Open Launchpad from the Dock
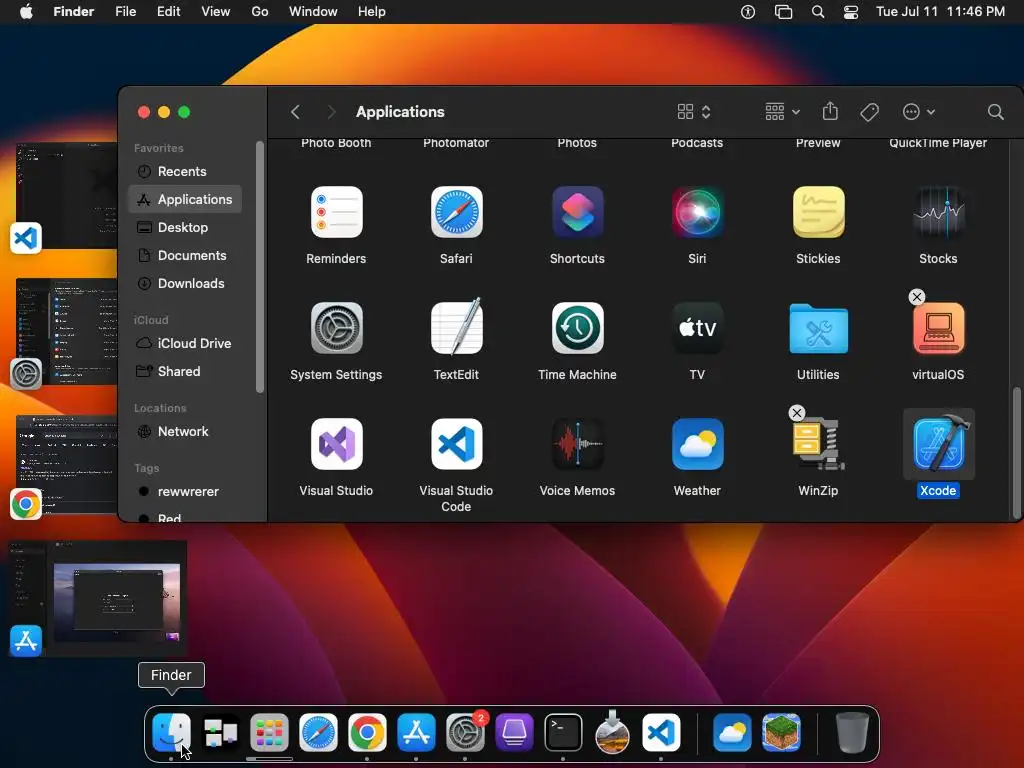 click(269, 733)
